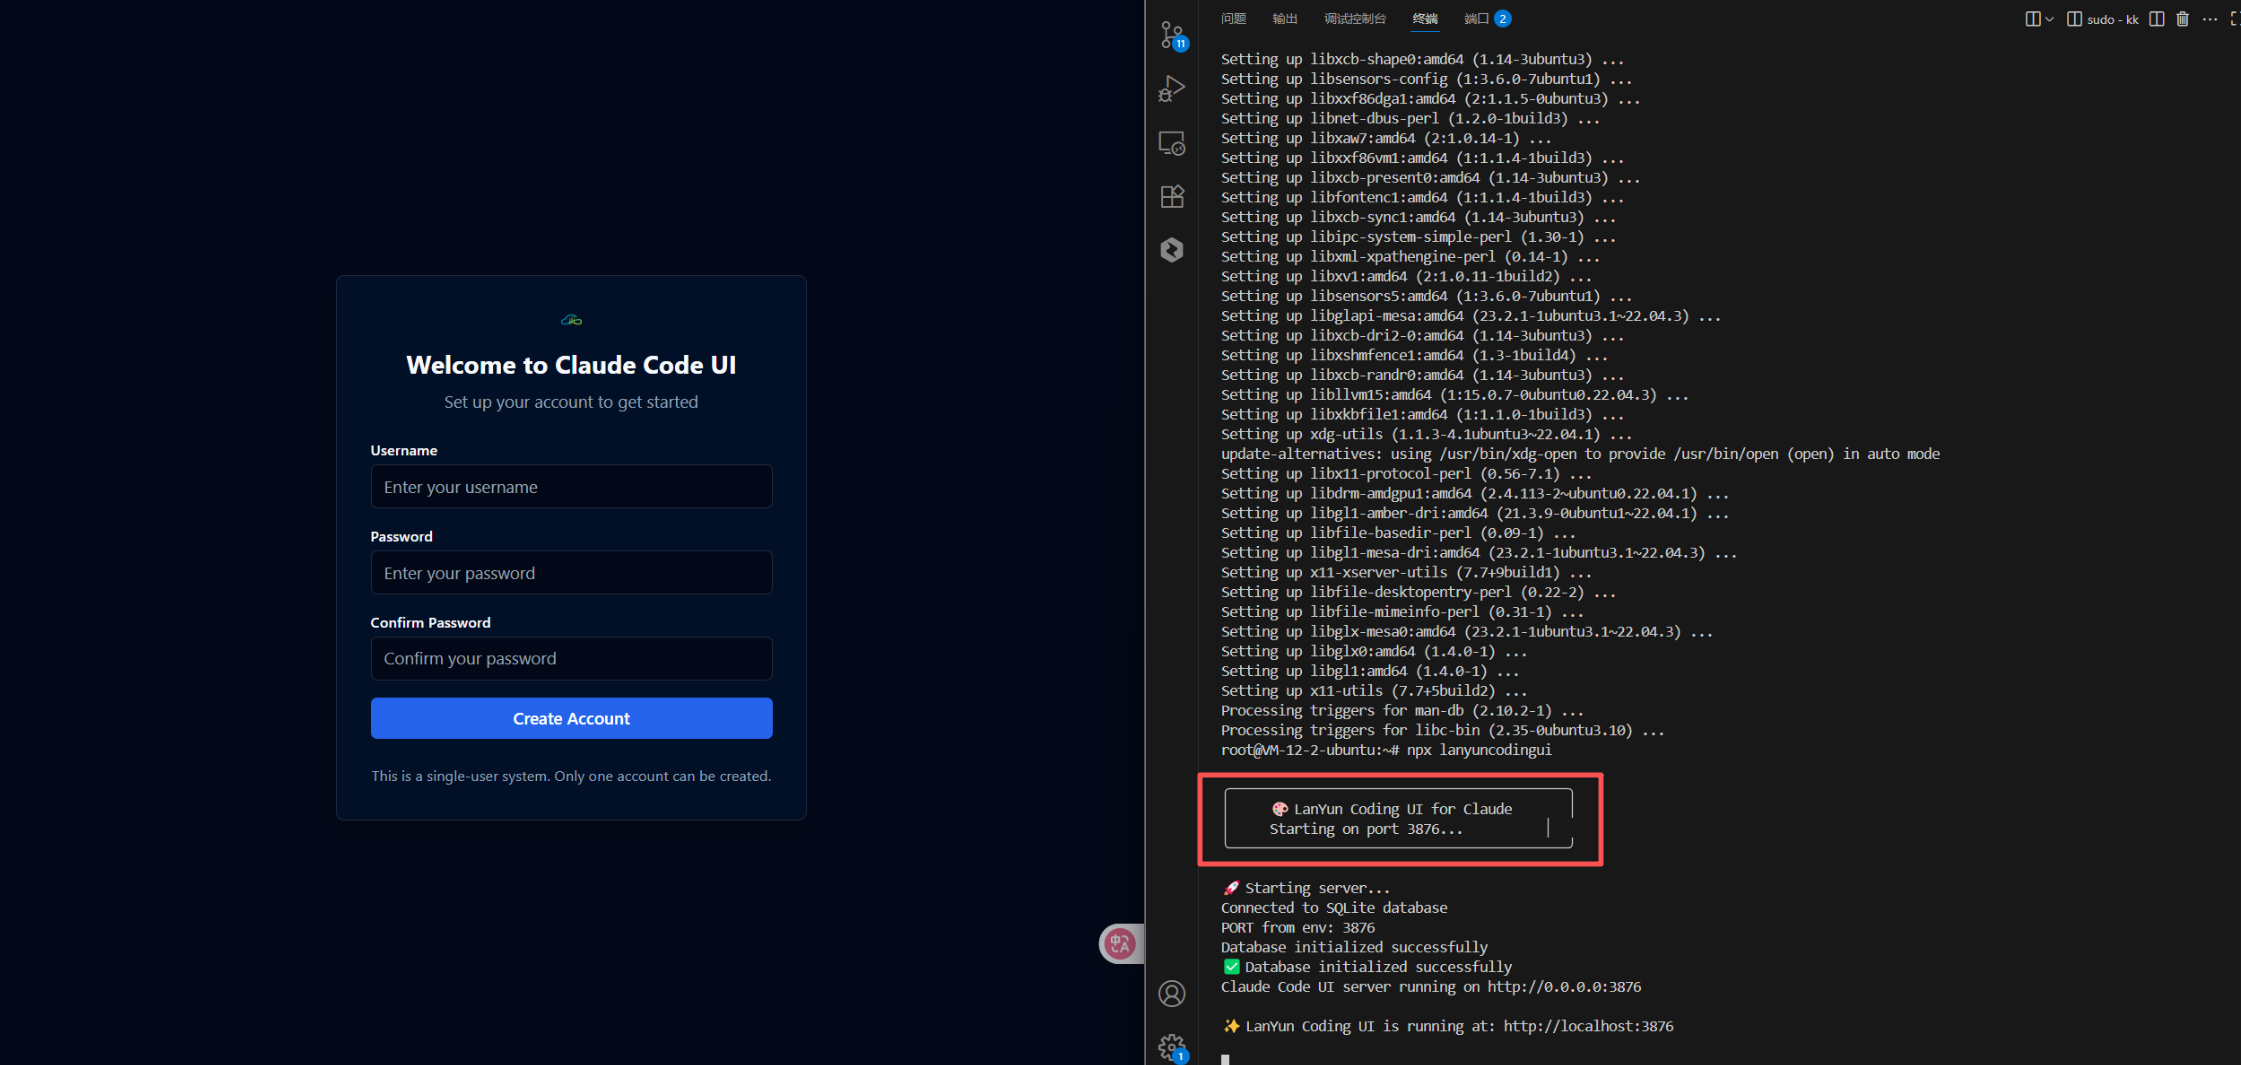
Task: Open the dropdown chevron beside the split icon
Action: 2049,19
